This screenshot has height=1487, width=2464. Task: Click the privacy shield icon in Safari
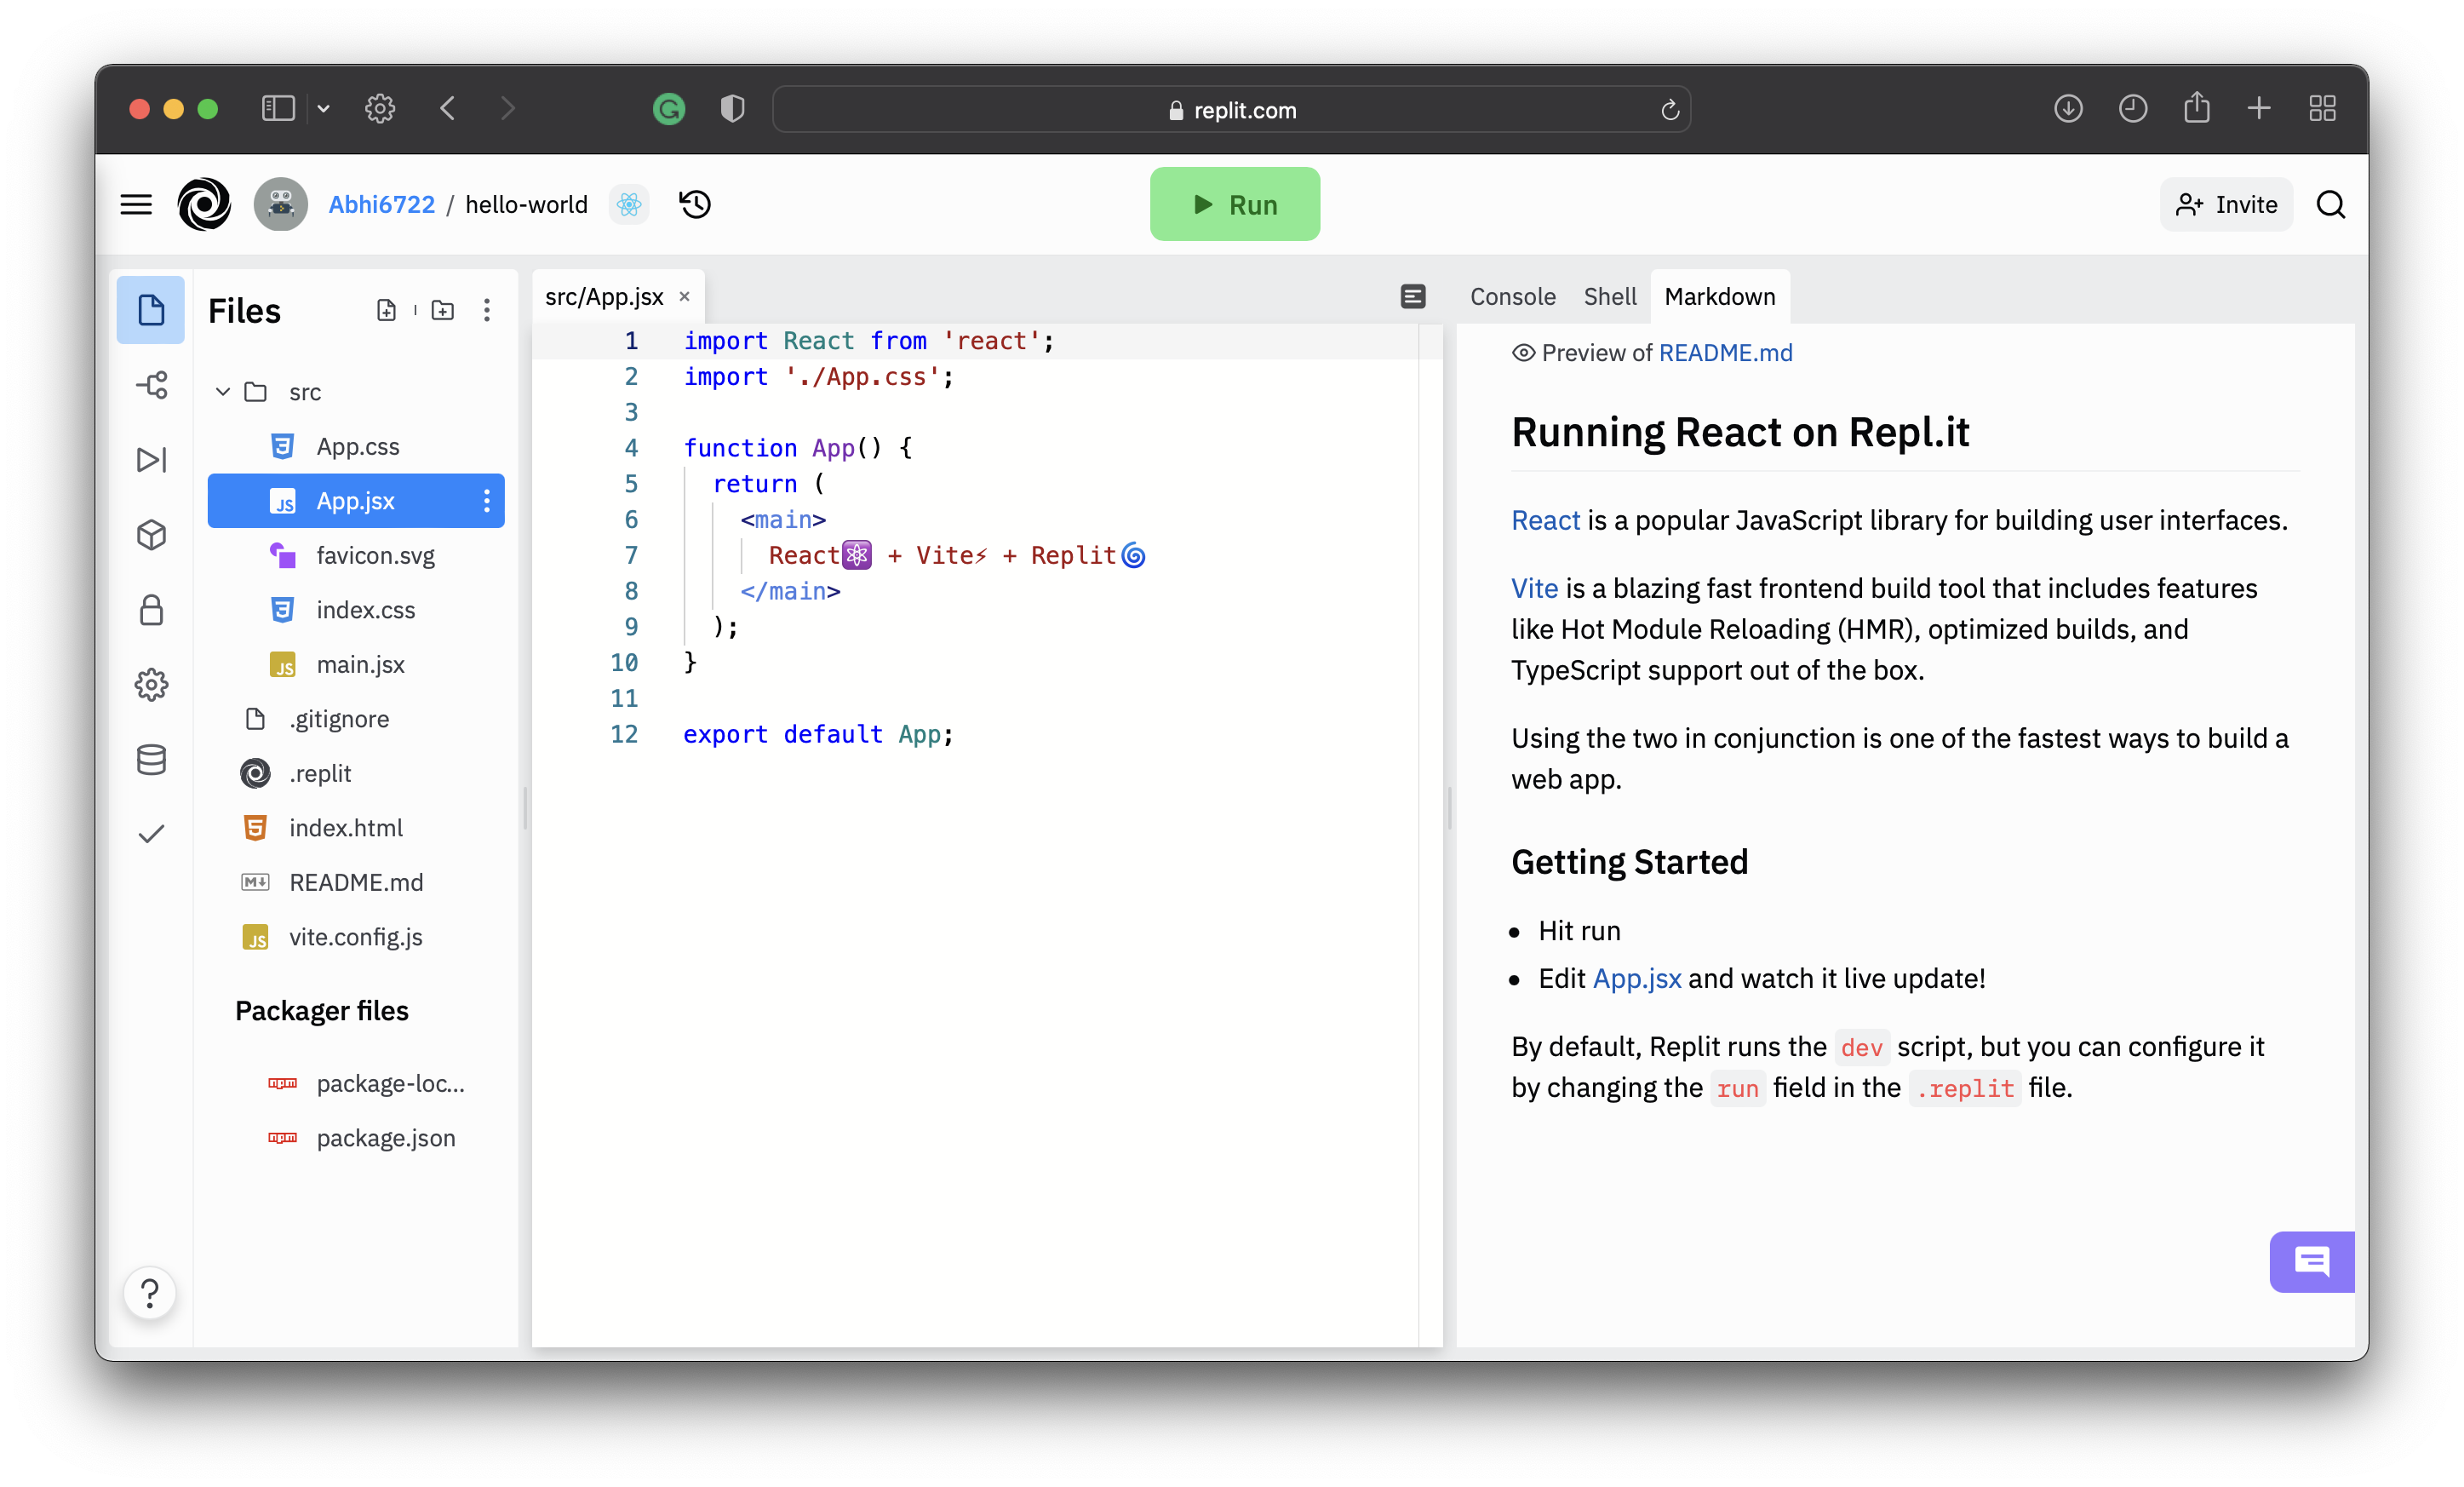pyautogui.click(x=733, y=108)
